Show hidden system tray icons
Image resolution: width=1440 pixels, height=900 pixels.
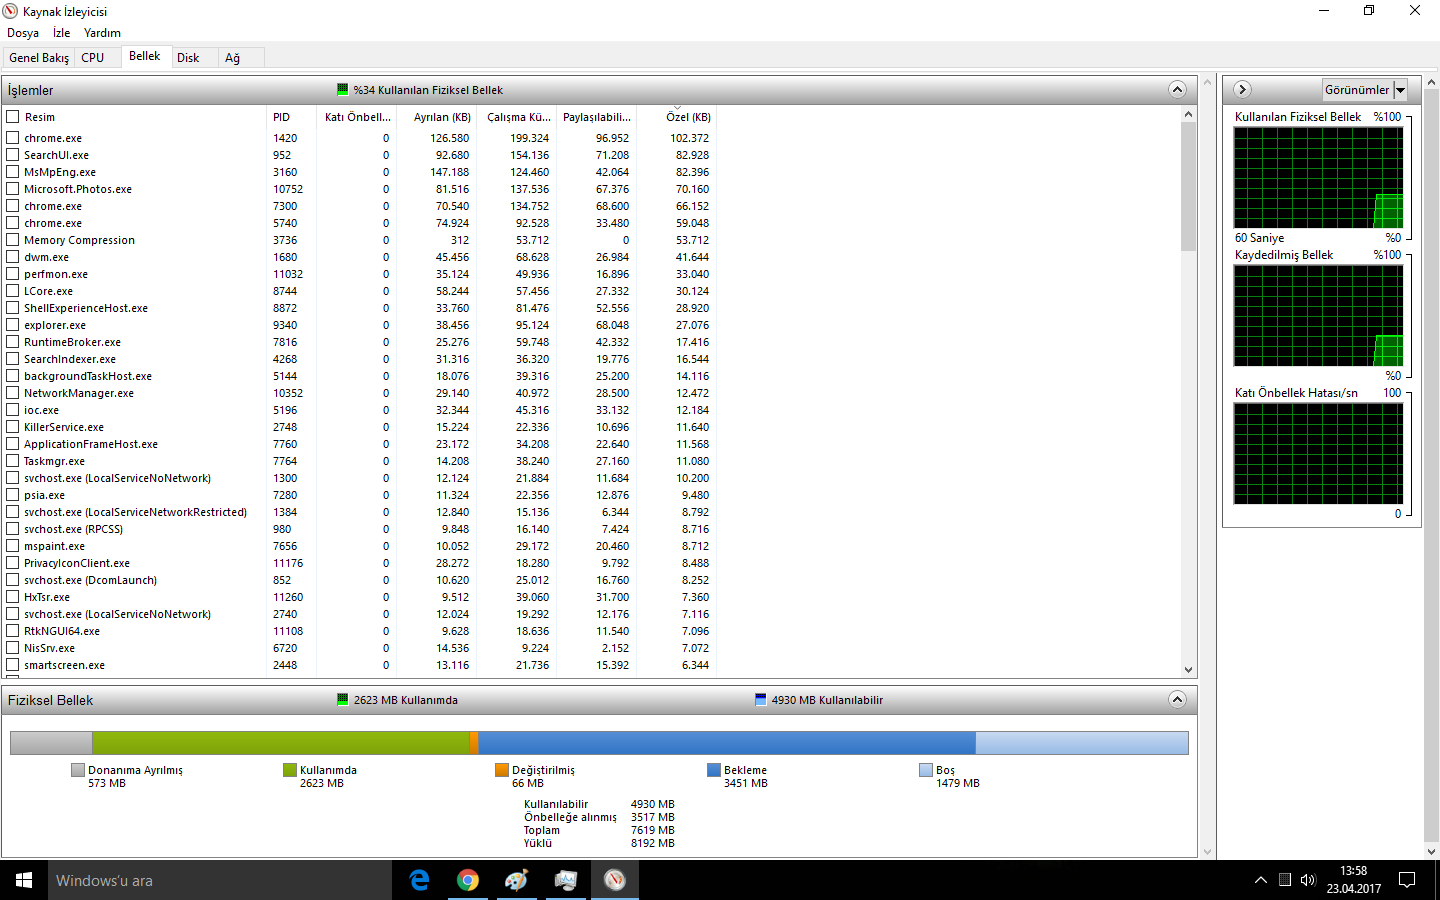coord(1261,880)
